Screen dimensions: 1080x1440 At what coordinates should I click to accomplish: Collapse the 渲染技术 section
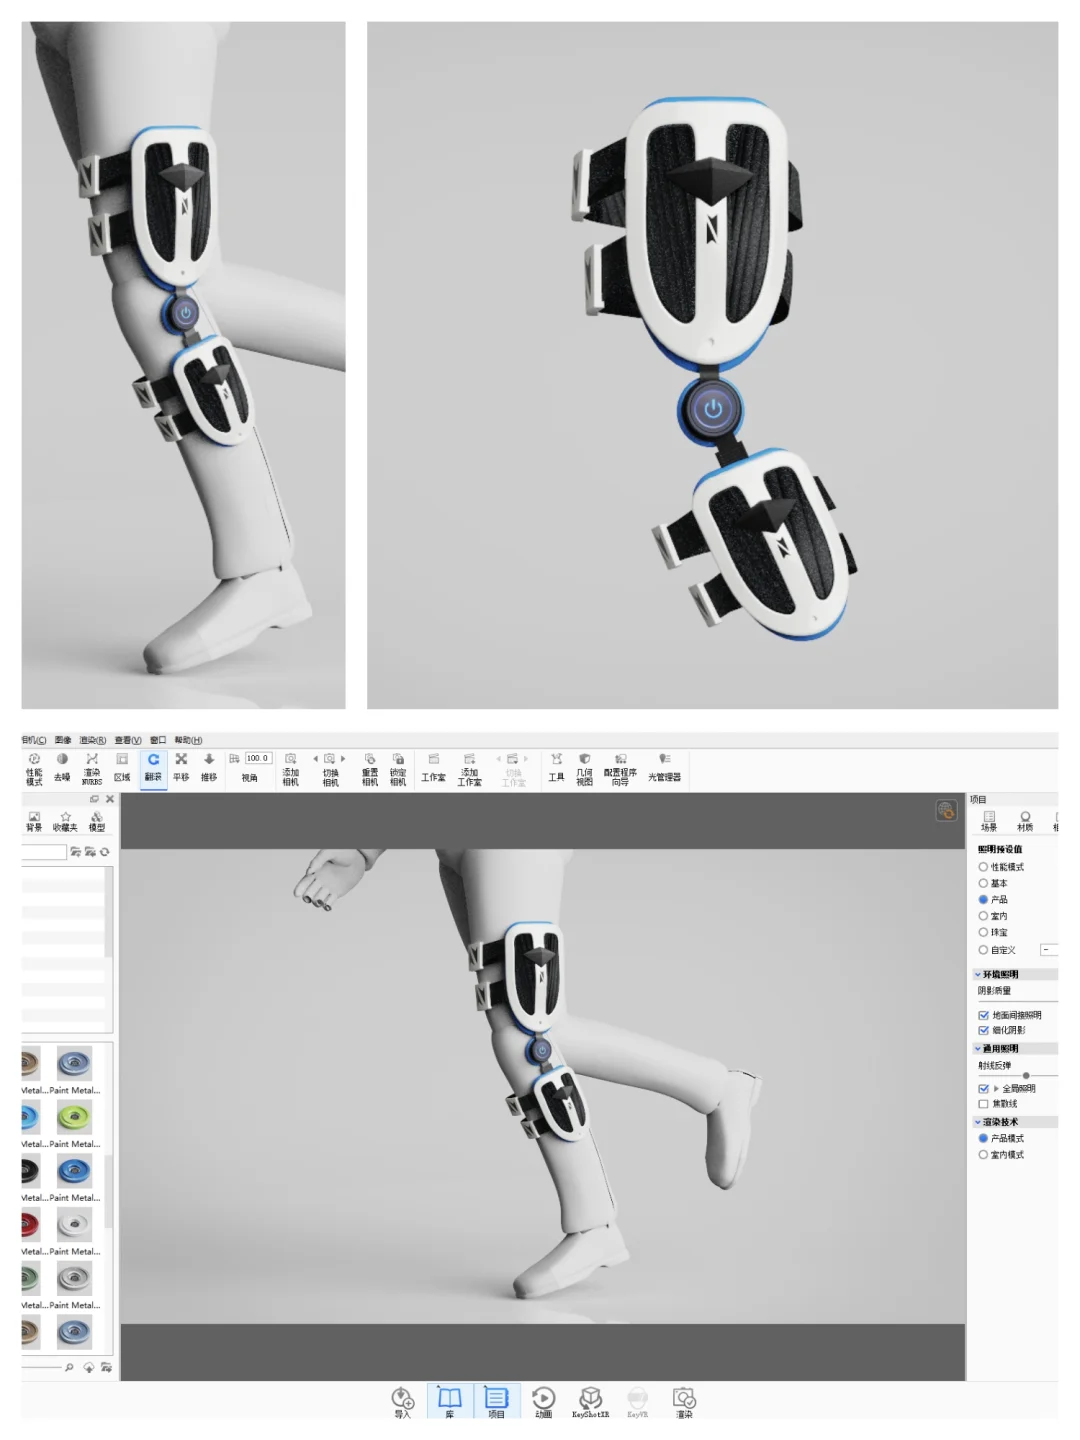click(x=978, y=1122)
